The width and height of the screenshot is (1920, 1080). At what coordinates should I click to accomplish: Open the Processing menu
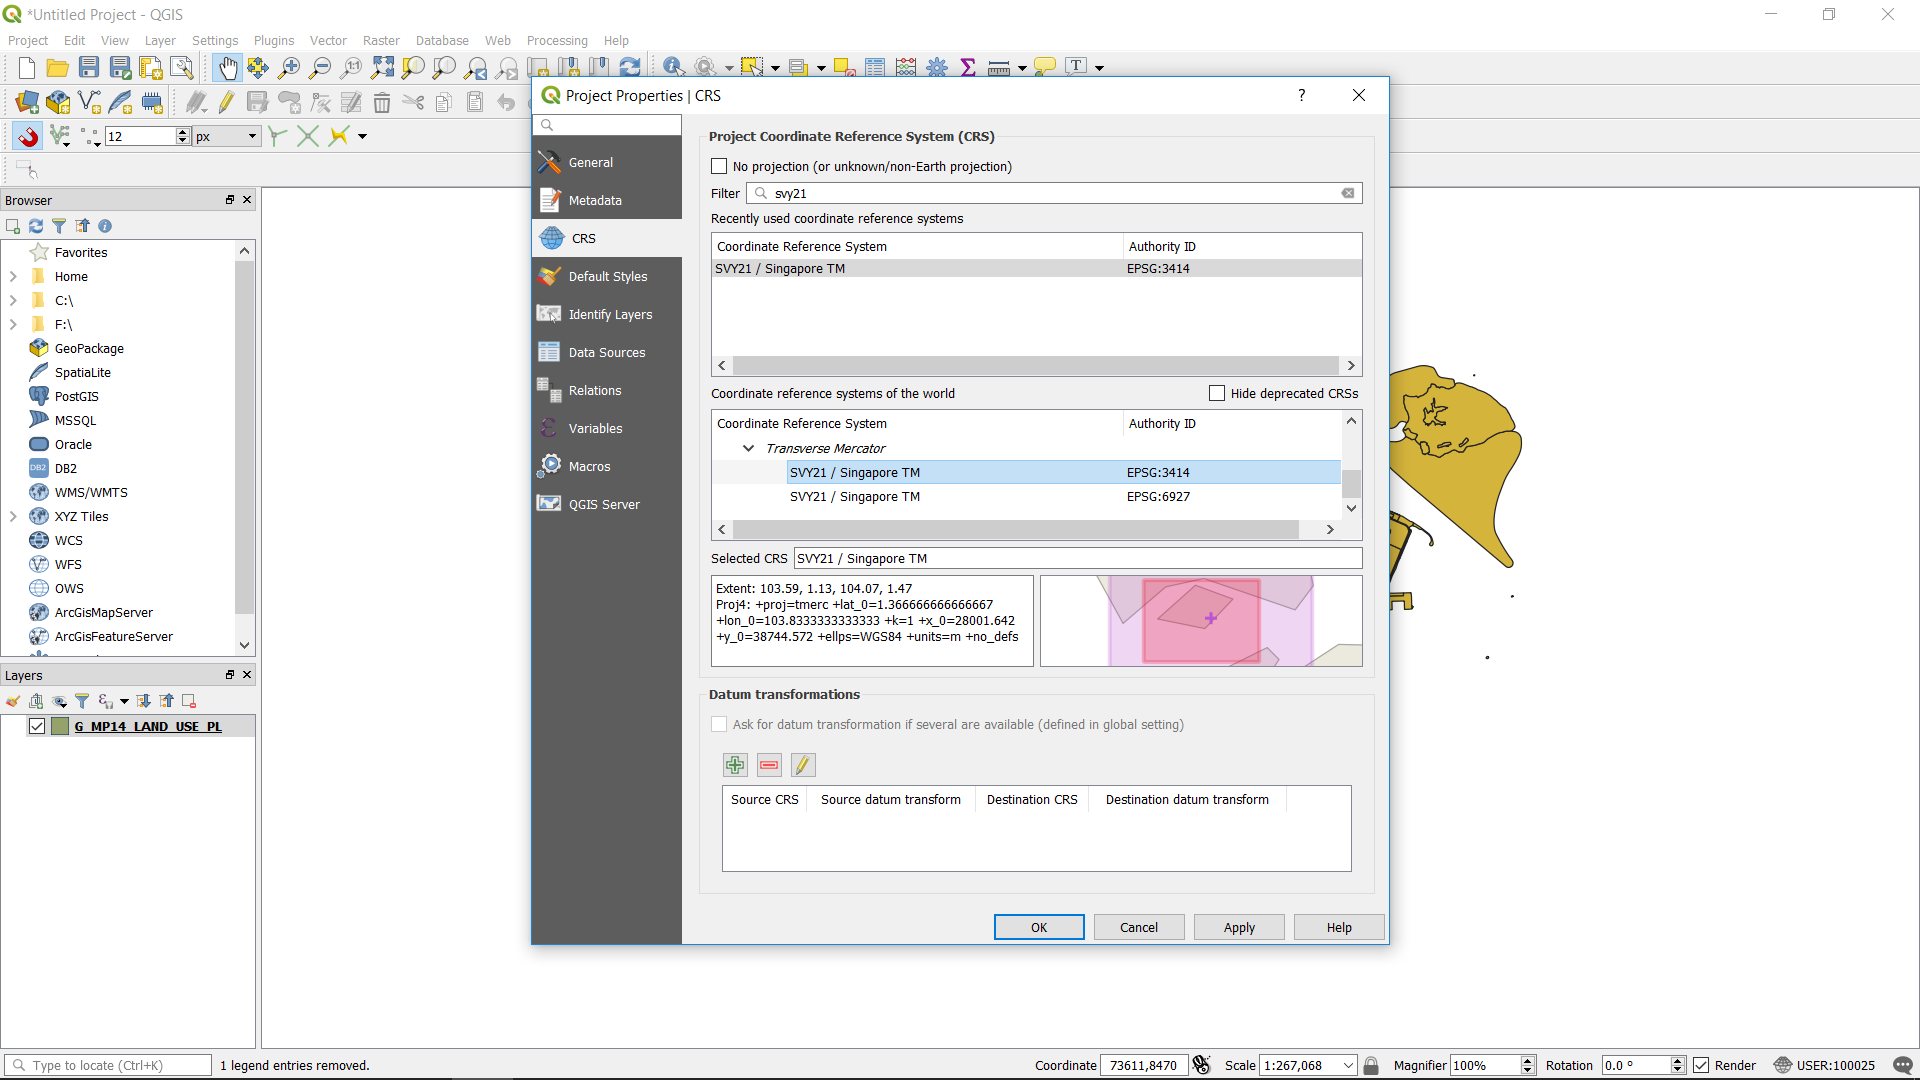point(556,40)
